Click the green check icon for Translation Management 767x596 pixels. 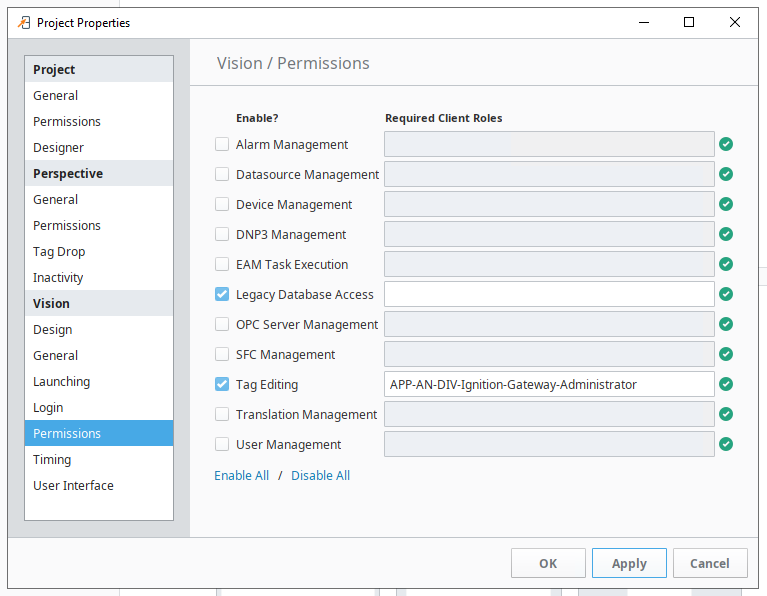[x=726, y=414]
